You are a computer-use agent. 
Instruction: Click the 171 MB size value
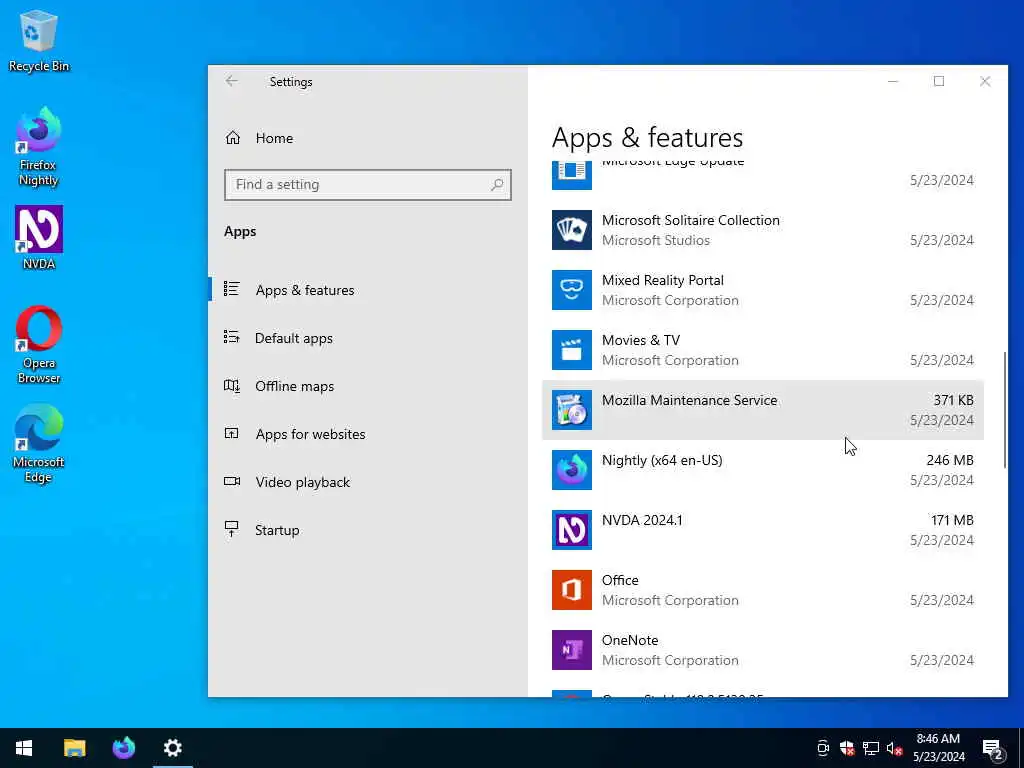(952, 520)
